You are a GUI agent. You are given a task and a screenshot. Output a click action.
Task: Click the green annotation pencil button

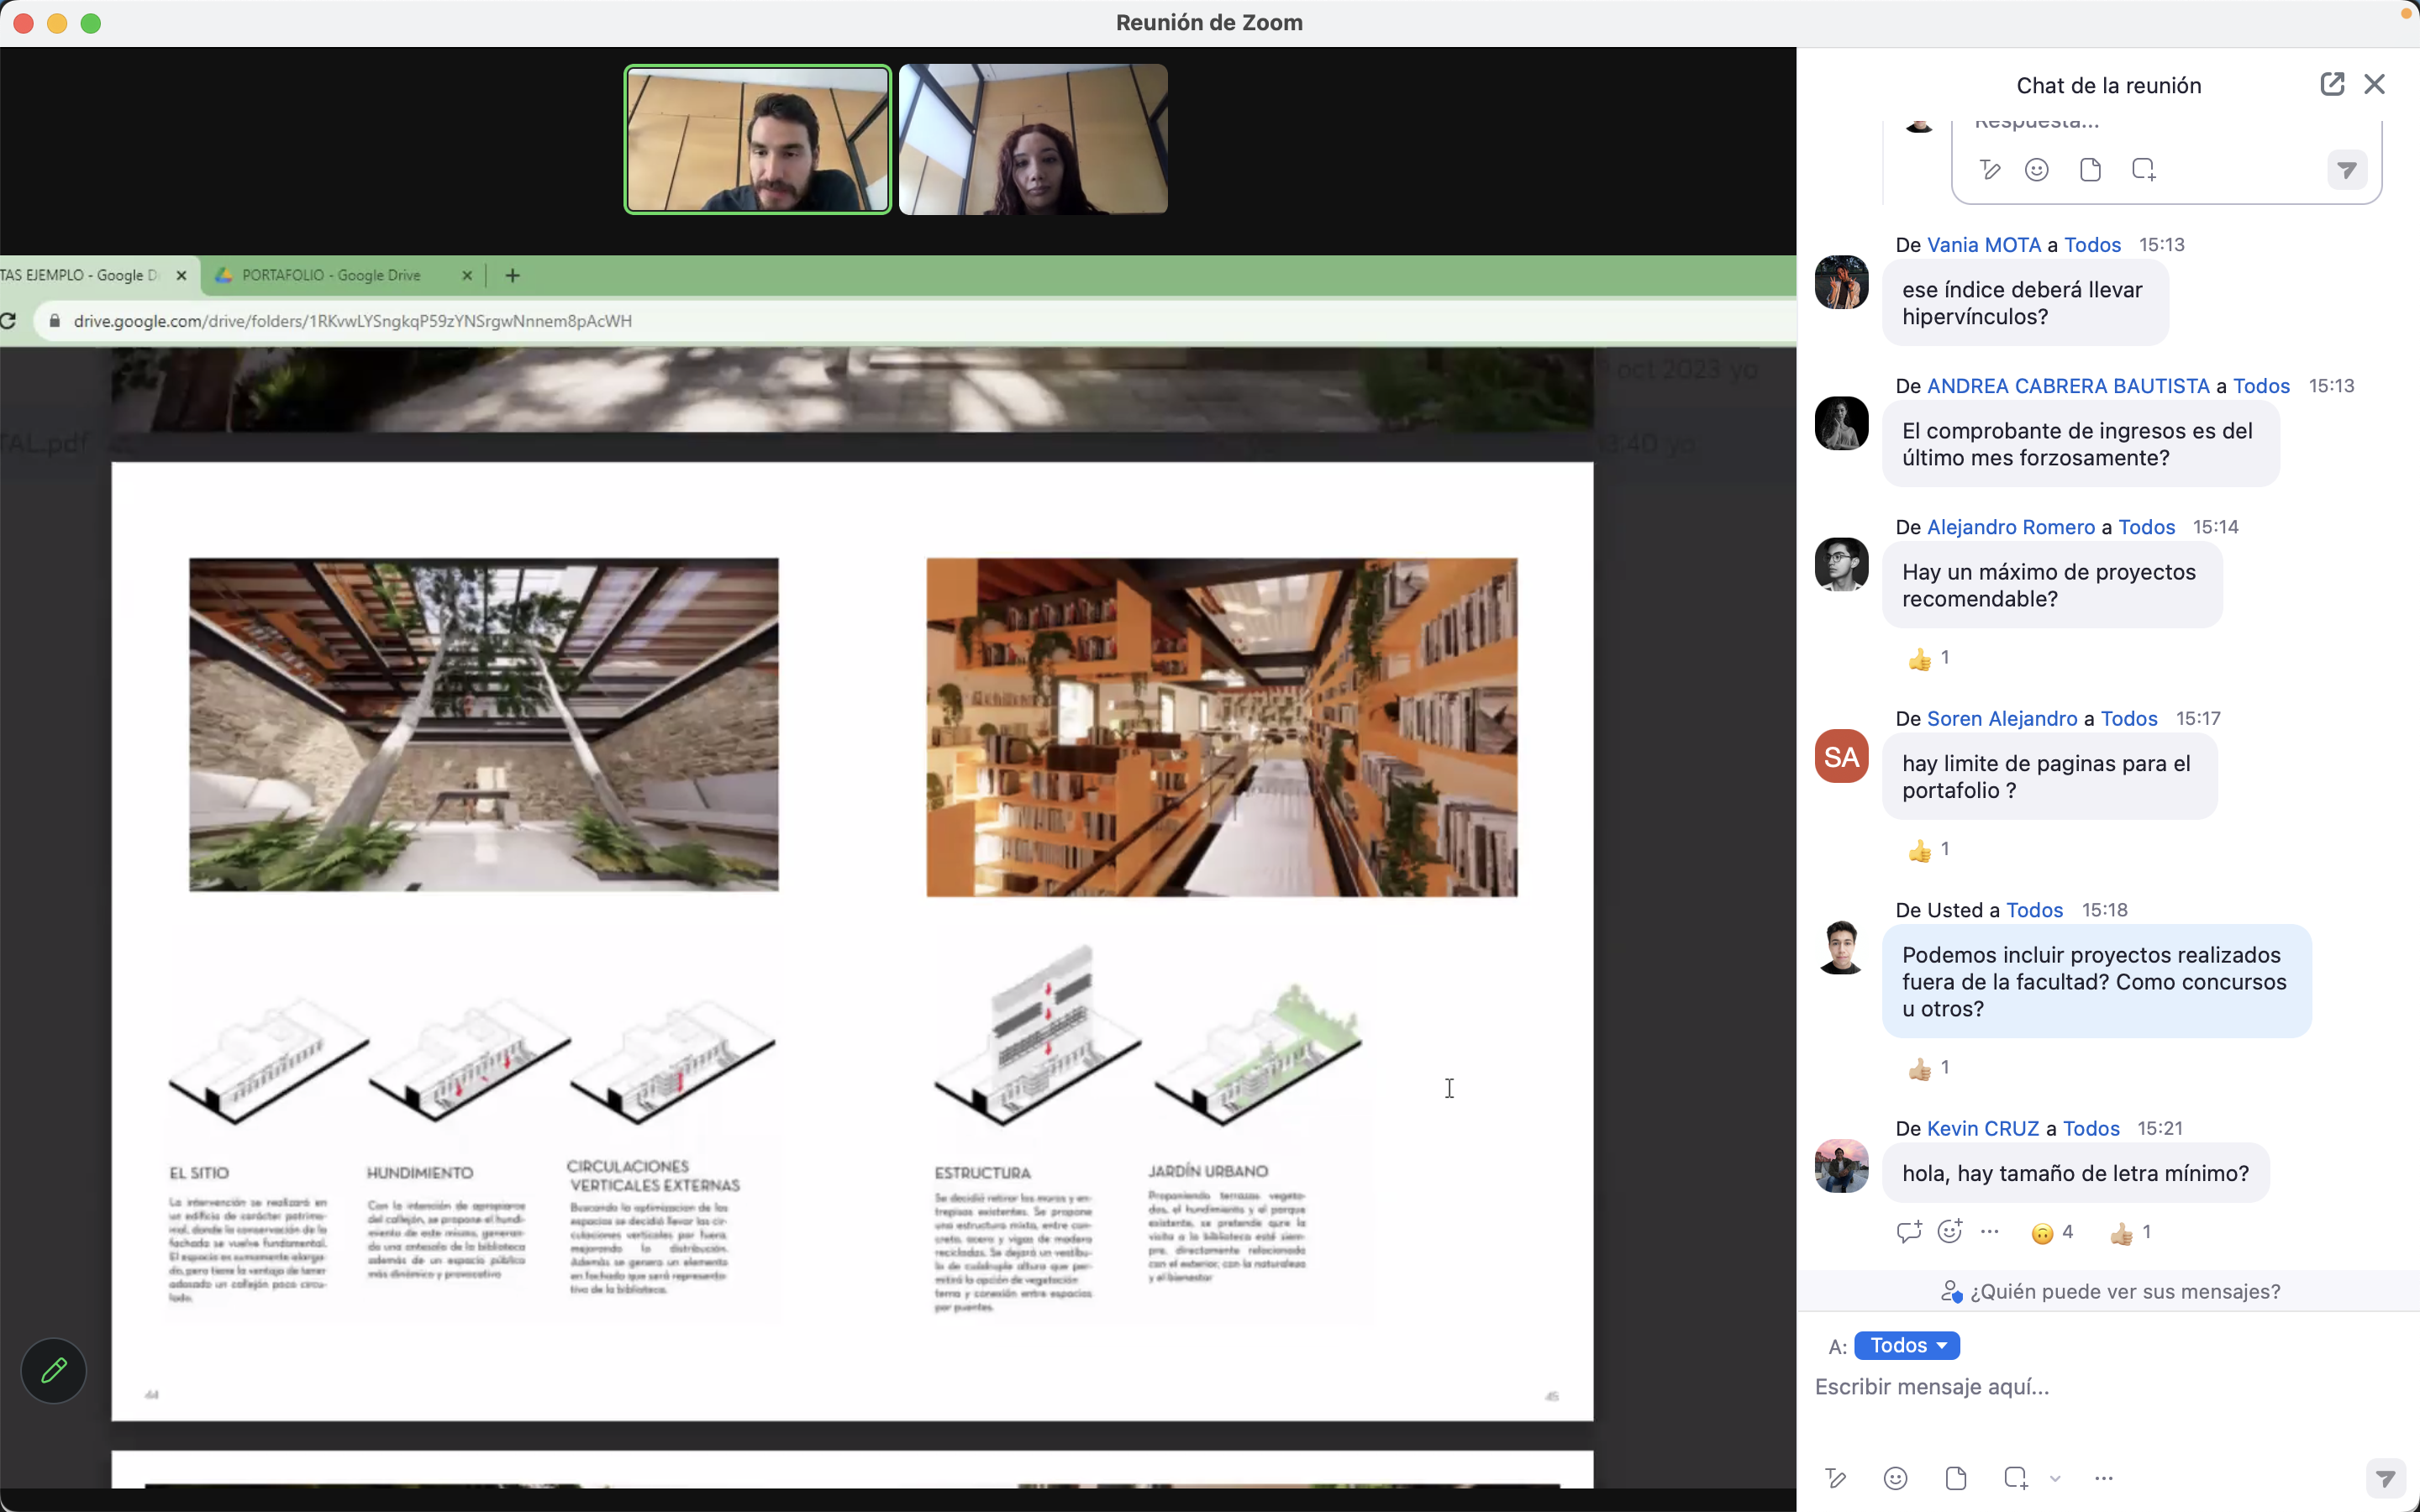(x=54, y=1370)
